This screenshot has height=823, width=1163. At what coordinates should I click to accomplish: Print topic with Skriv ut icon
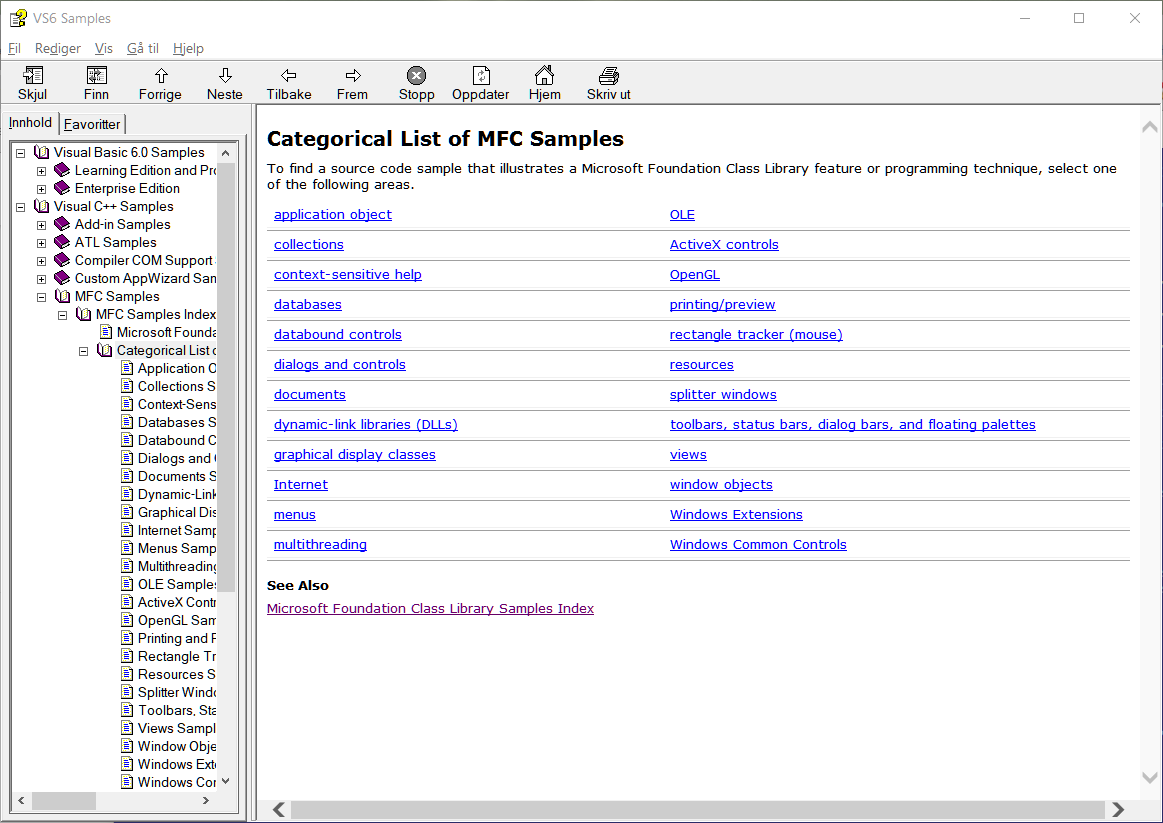pyautogui.click(x=608, y=76)
